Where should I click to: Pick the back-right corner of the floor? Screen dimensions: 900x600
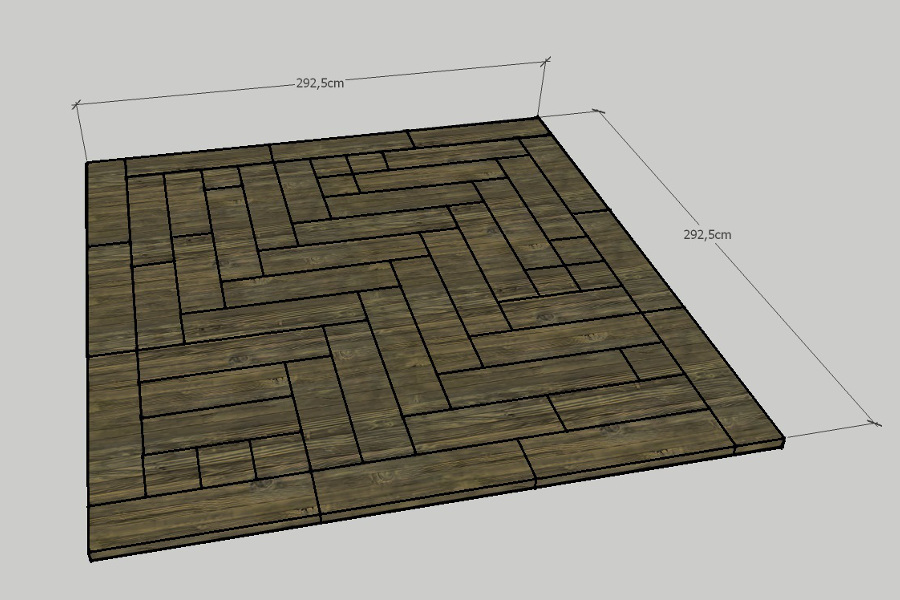point(541,118)
